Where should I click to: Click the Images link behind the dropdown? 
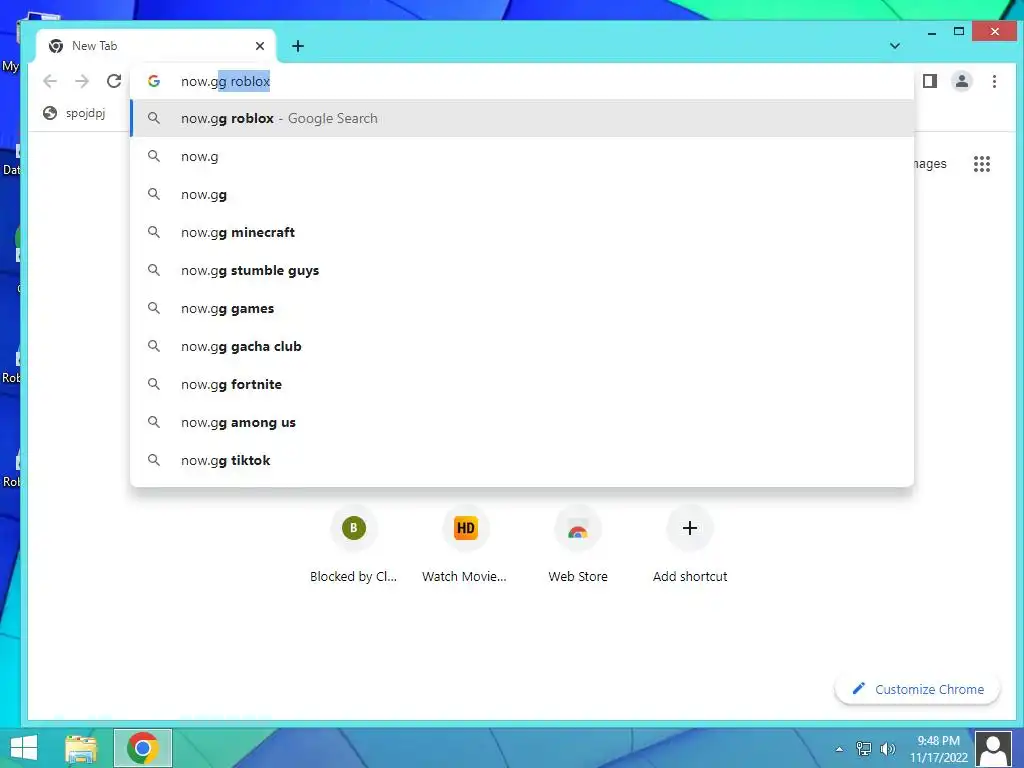(x=930, y=164)
